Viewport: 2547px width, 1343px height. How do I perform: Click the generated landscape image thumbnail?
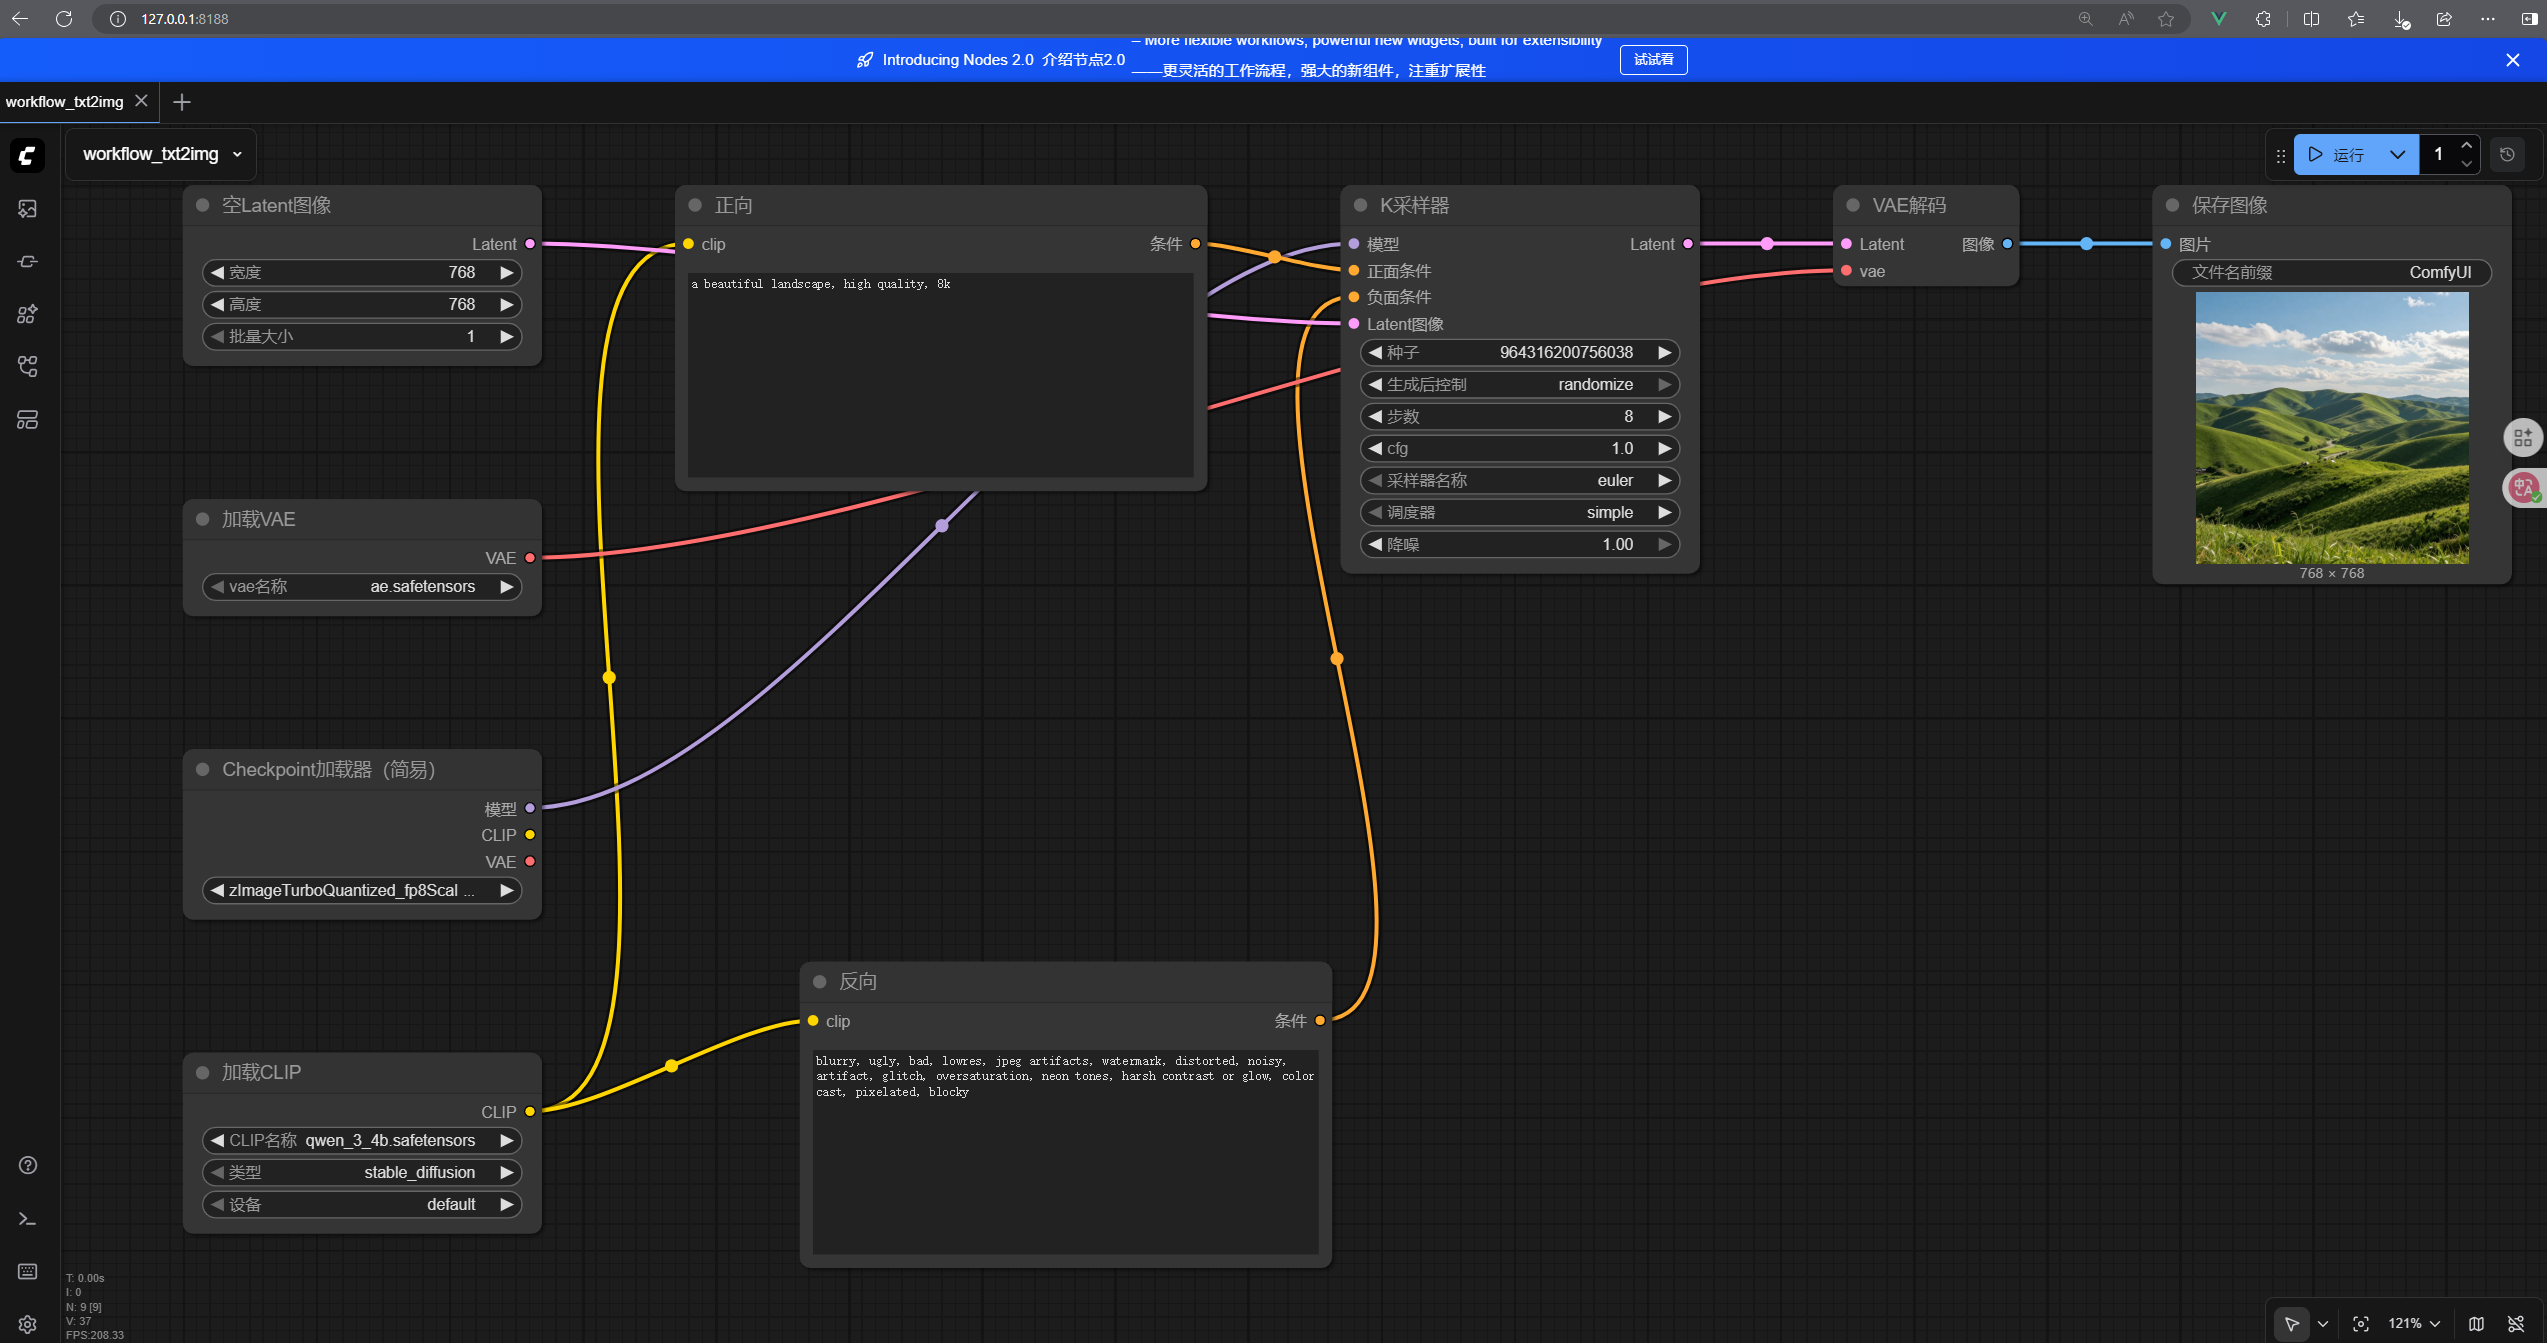pos(2331,428)
